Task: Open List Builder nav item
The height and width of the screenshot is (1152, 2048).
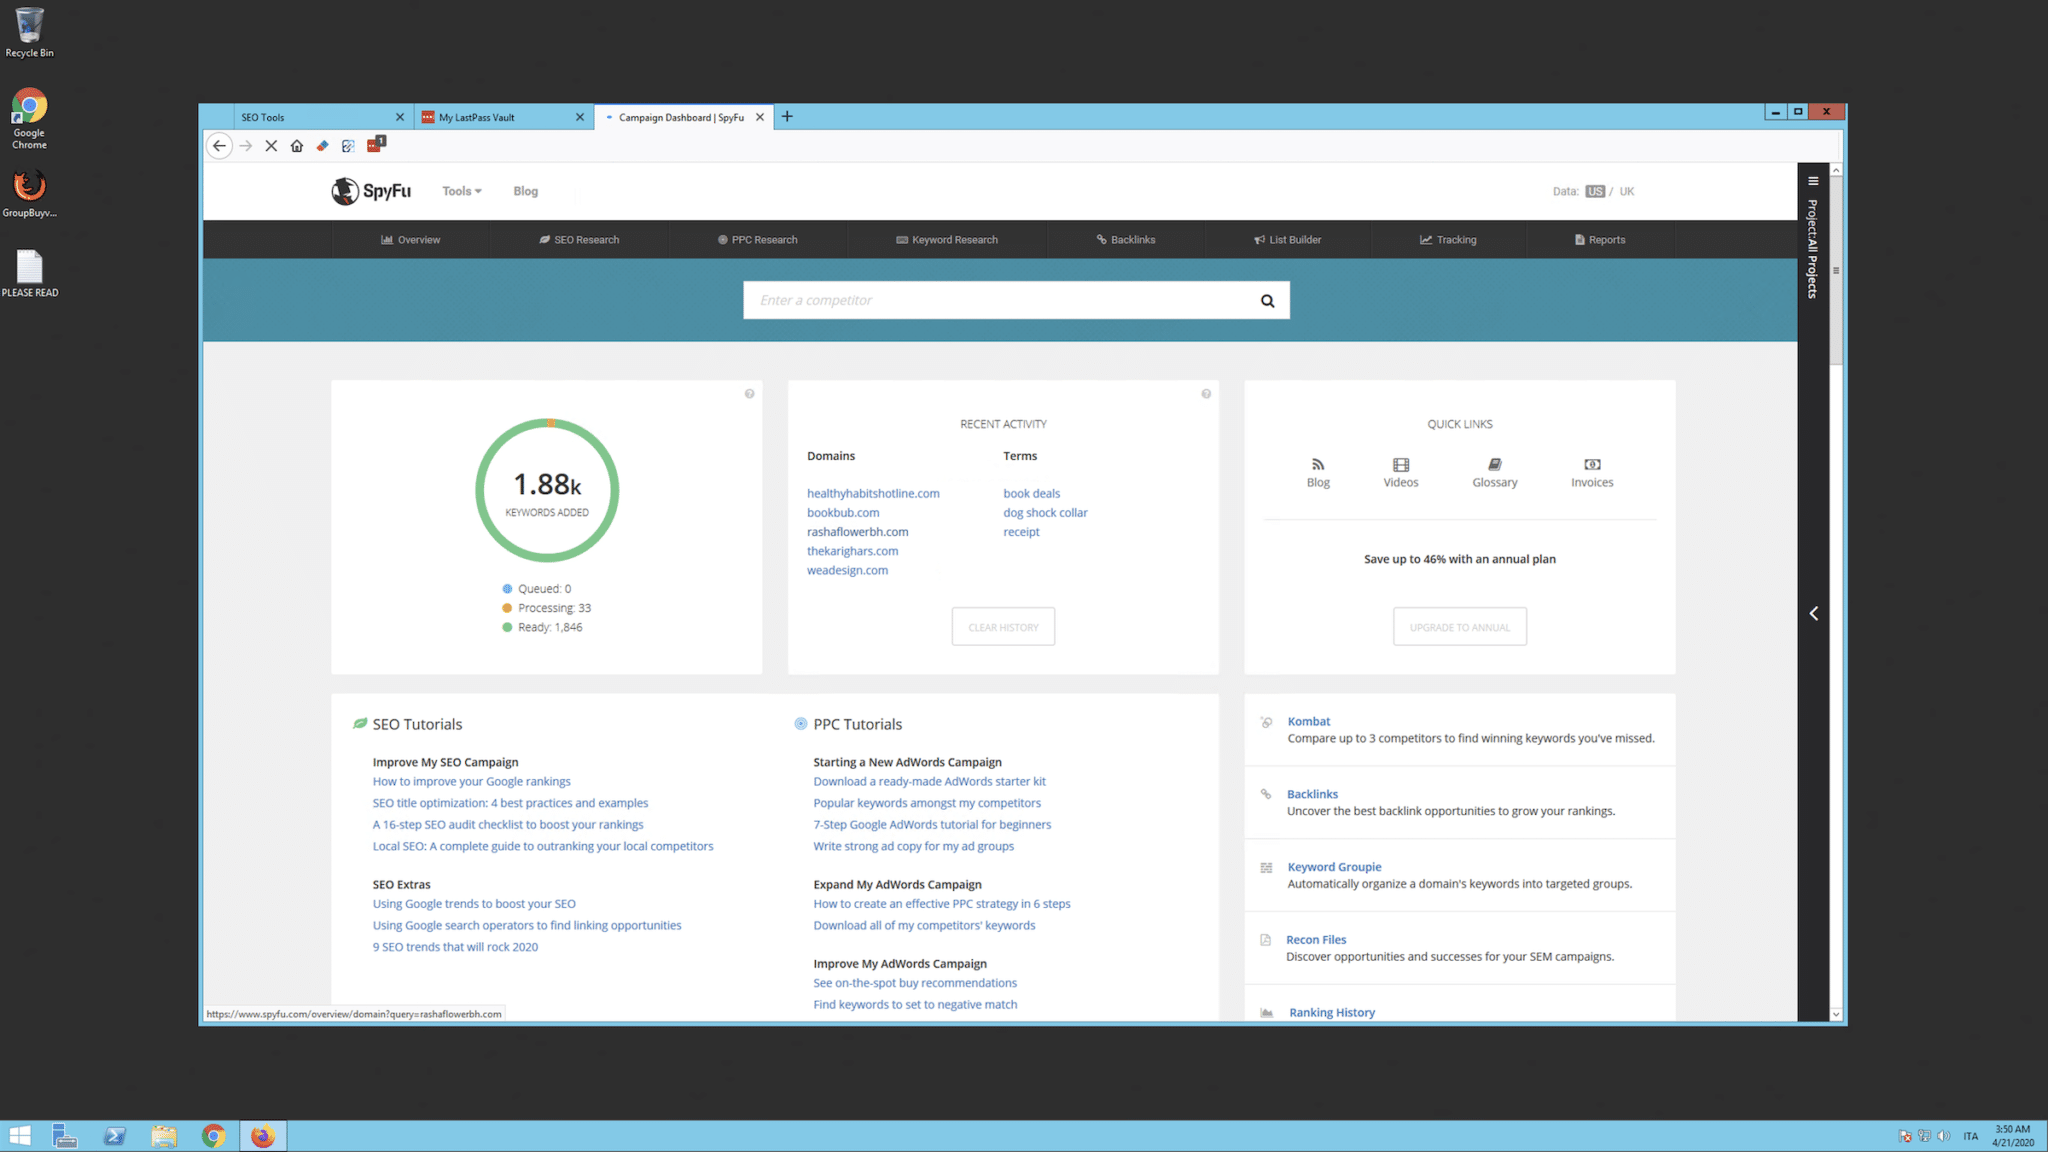Action: coord(1288,240)
